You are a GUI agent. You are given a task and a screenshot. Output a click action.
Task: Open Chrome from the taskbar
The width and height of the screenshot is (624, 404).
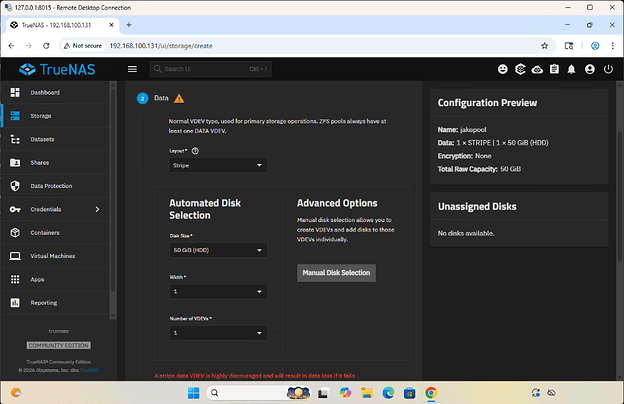coord(431,393)
